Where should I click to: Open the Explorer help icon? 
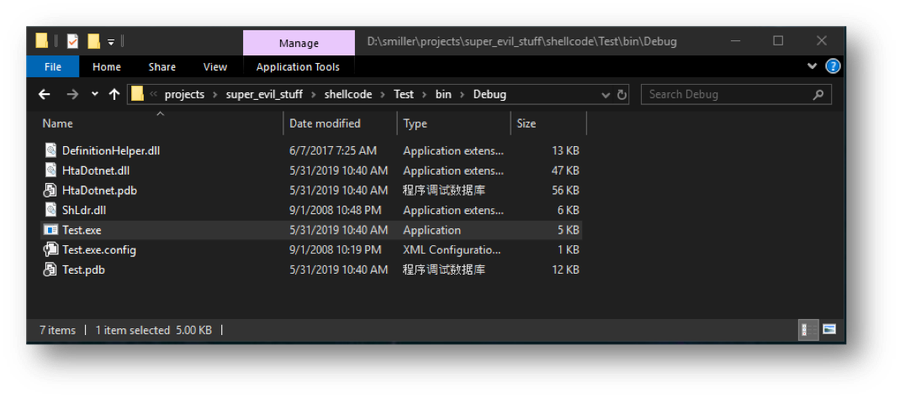point(833,66)
